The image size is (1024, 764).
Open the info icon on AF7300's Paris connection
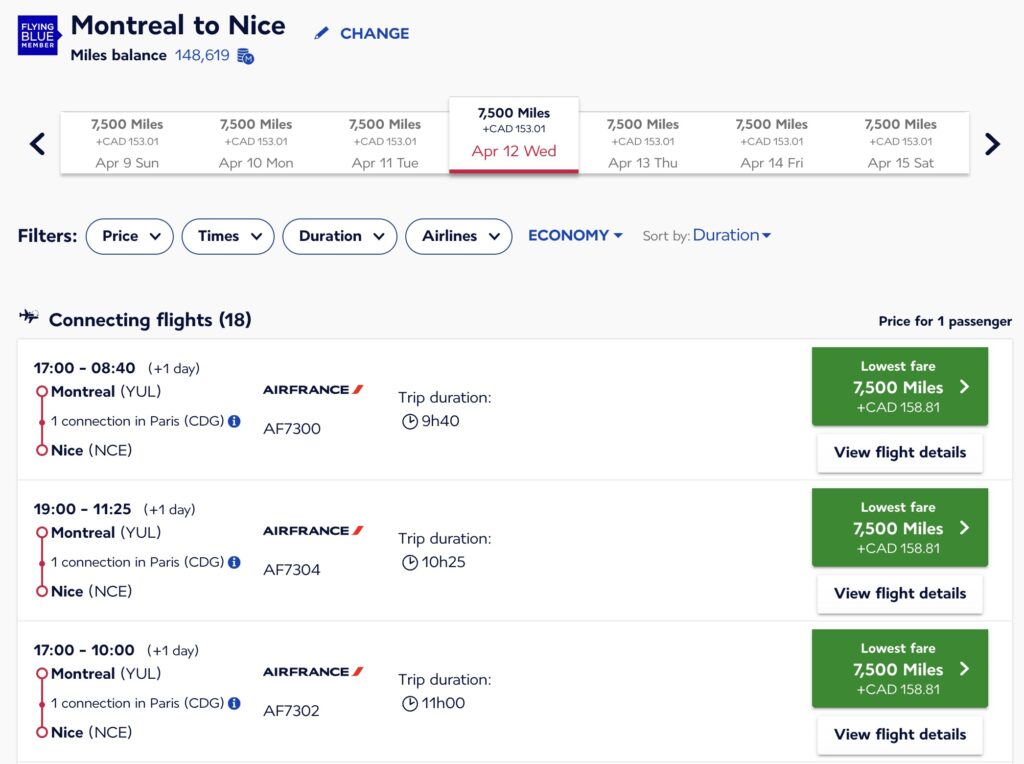[233, 422]
